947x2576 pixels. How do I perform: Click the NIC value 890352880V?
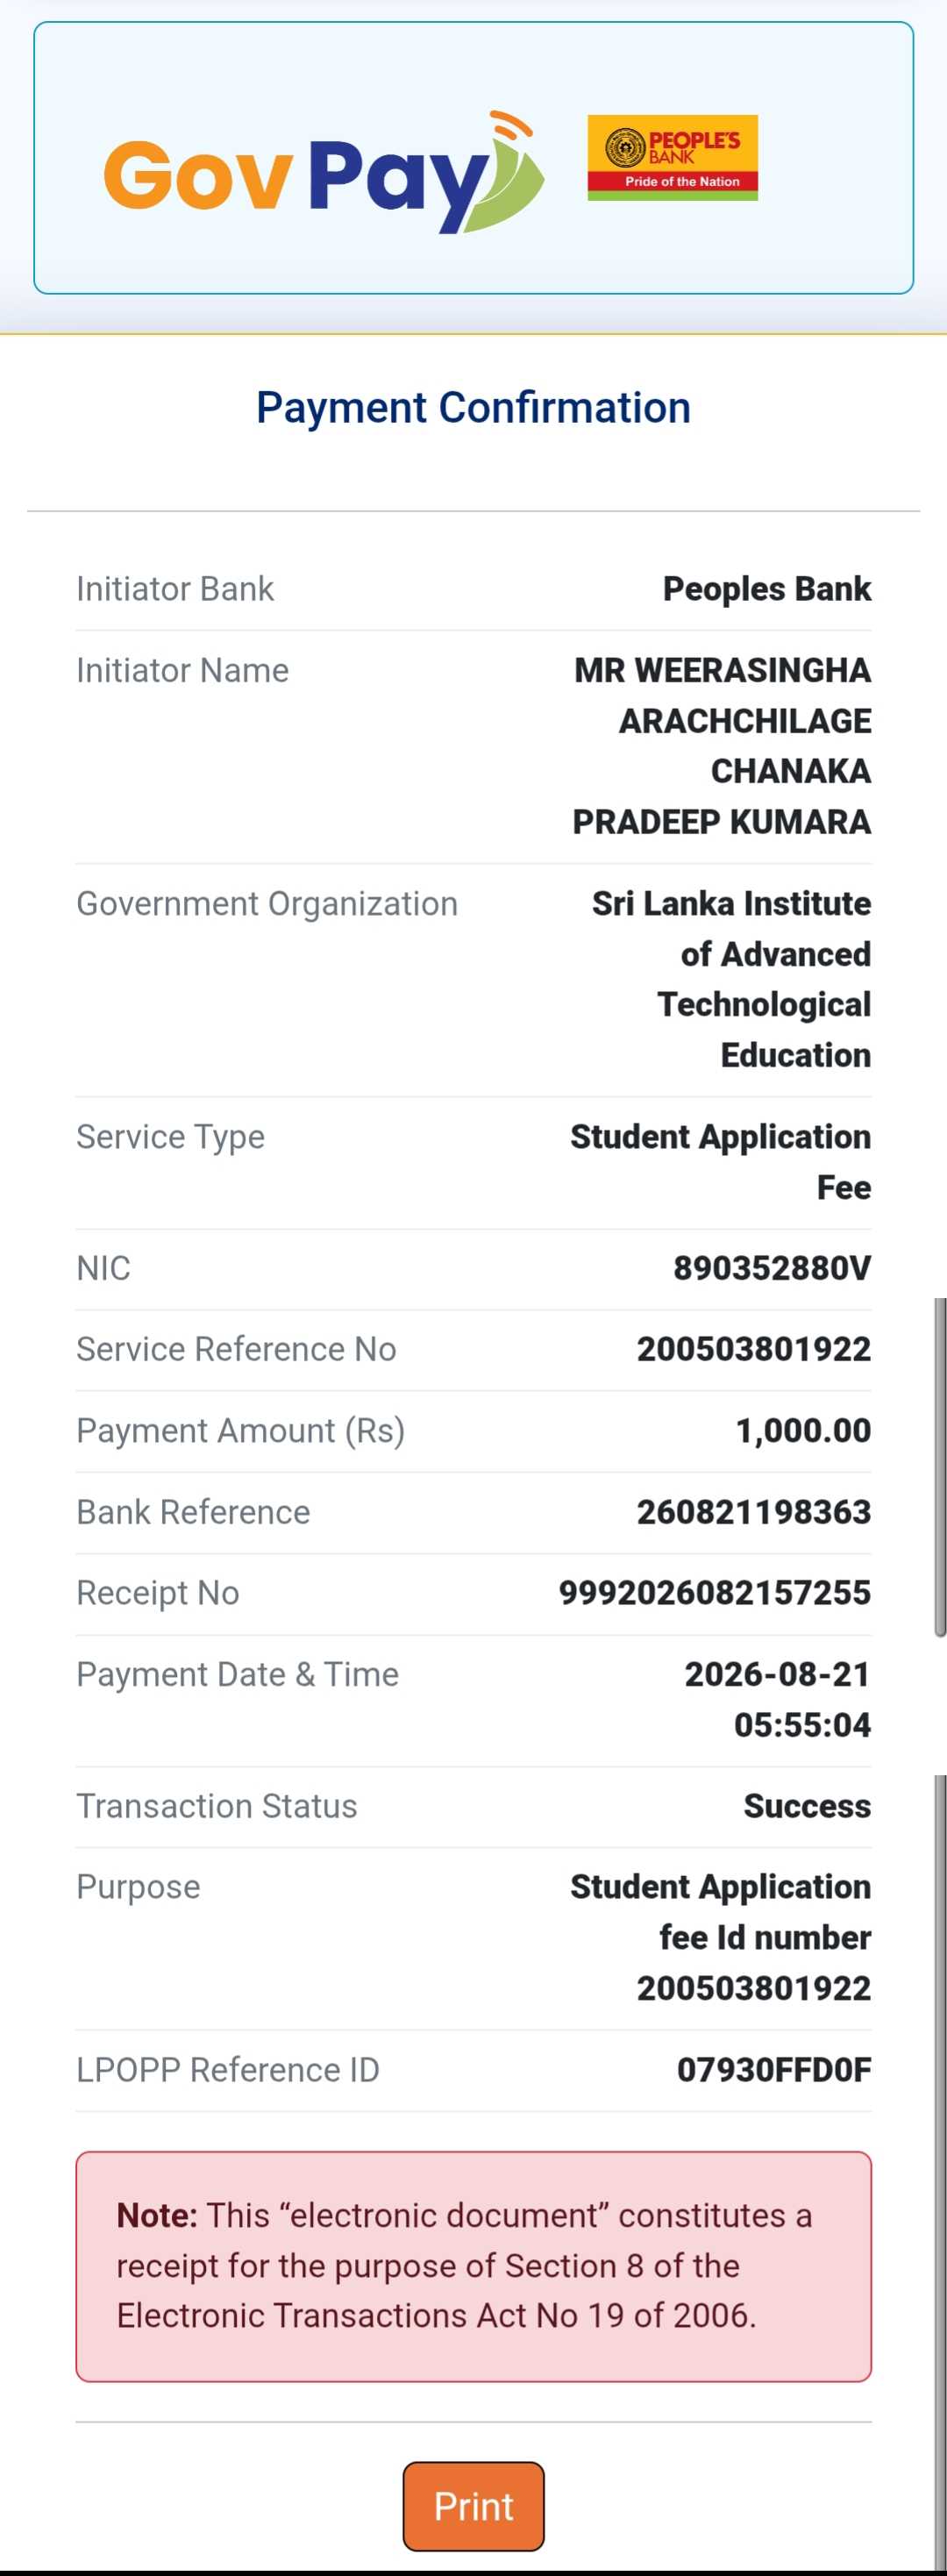772,1268
